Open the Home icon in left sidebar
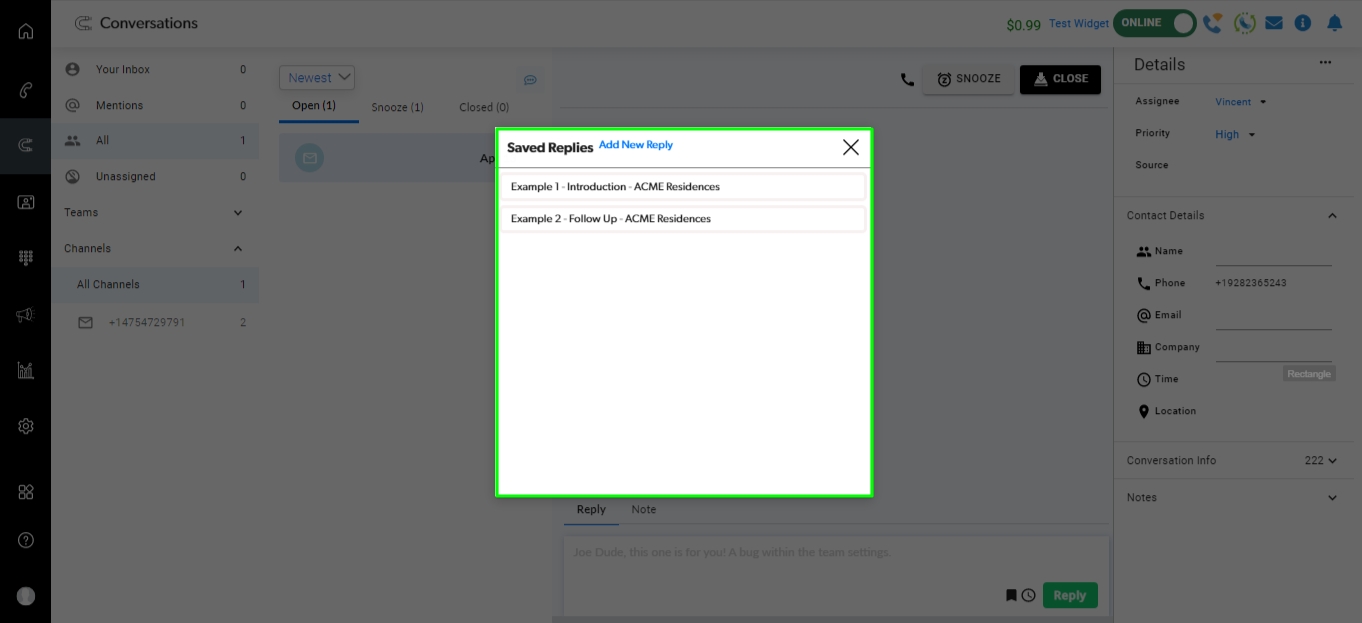Screen dimensions: 1362x623 click(x=26, y=31)
